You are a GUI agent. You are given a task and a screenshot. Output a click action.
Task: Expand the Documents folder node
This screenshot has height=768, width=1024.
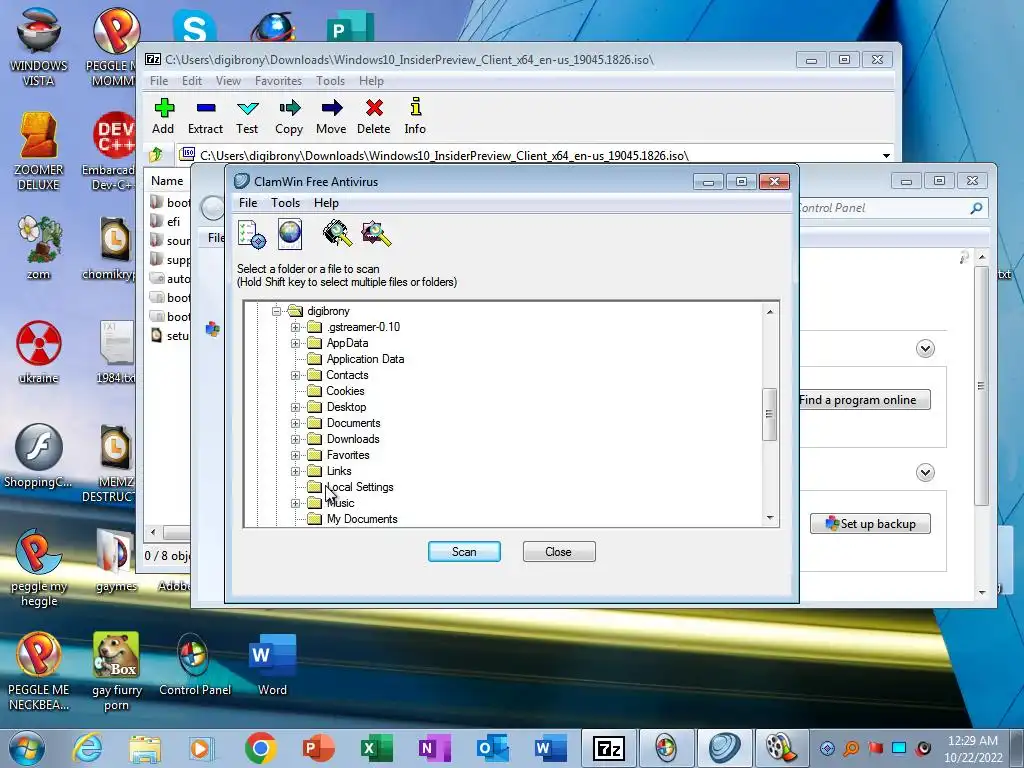[295, 423]
